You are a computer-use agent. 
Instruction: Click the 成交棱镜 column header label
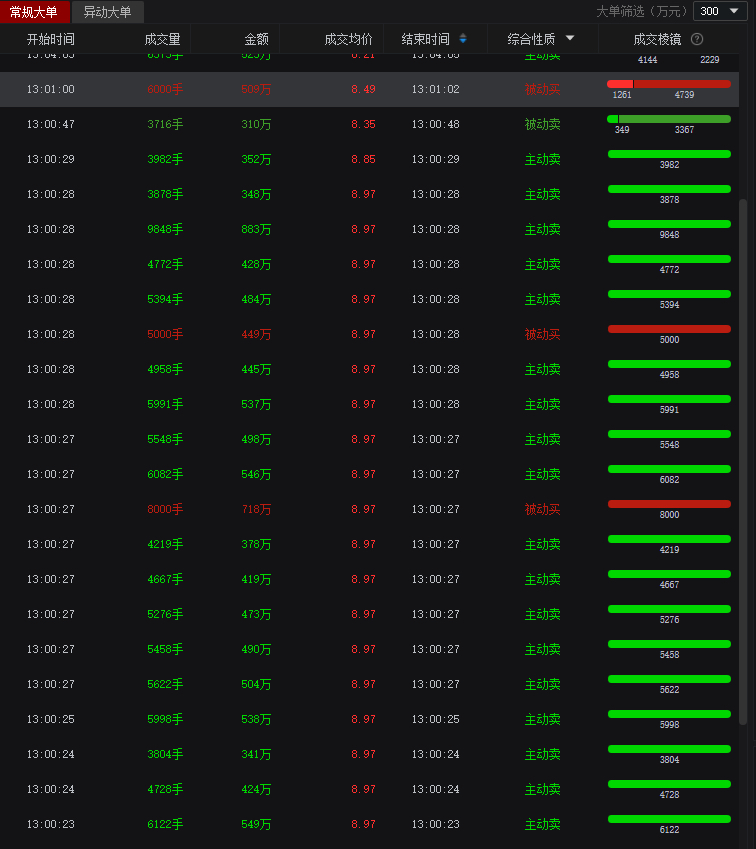click(x=657, y=39)
